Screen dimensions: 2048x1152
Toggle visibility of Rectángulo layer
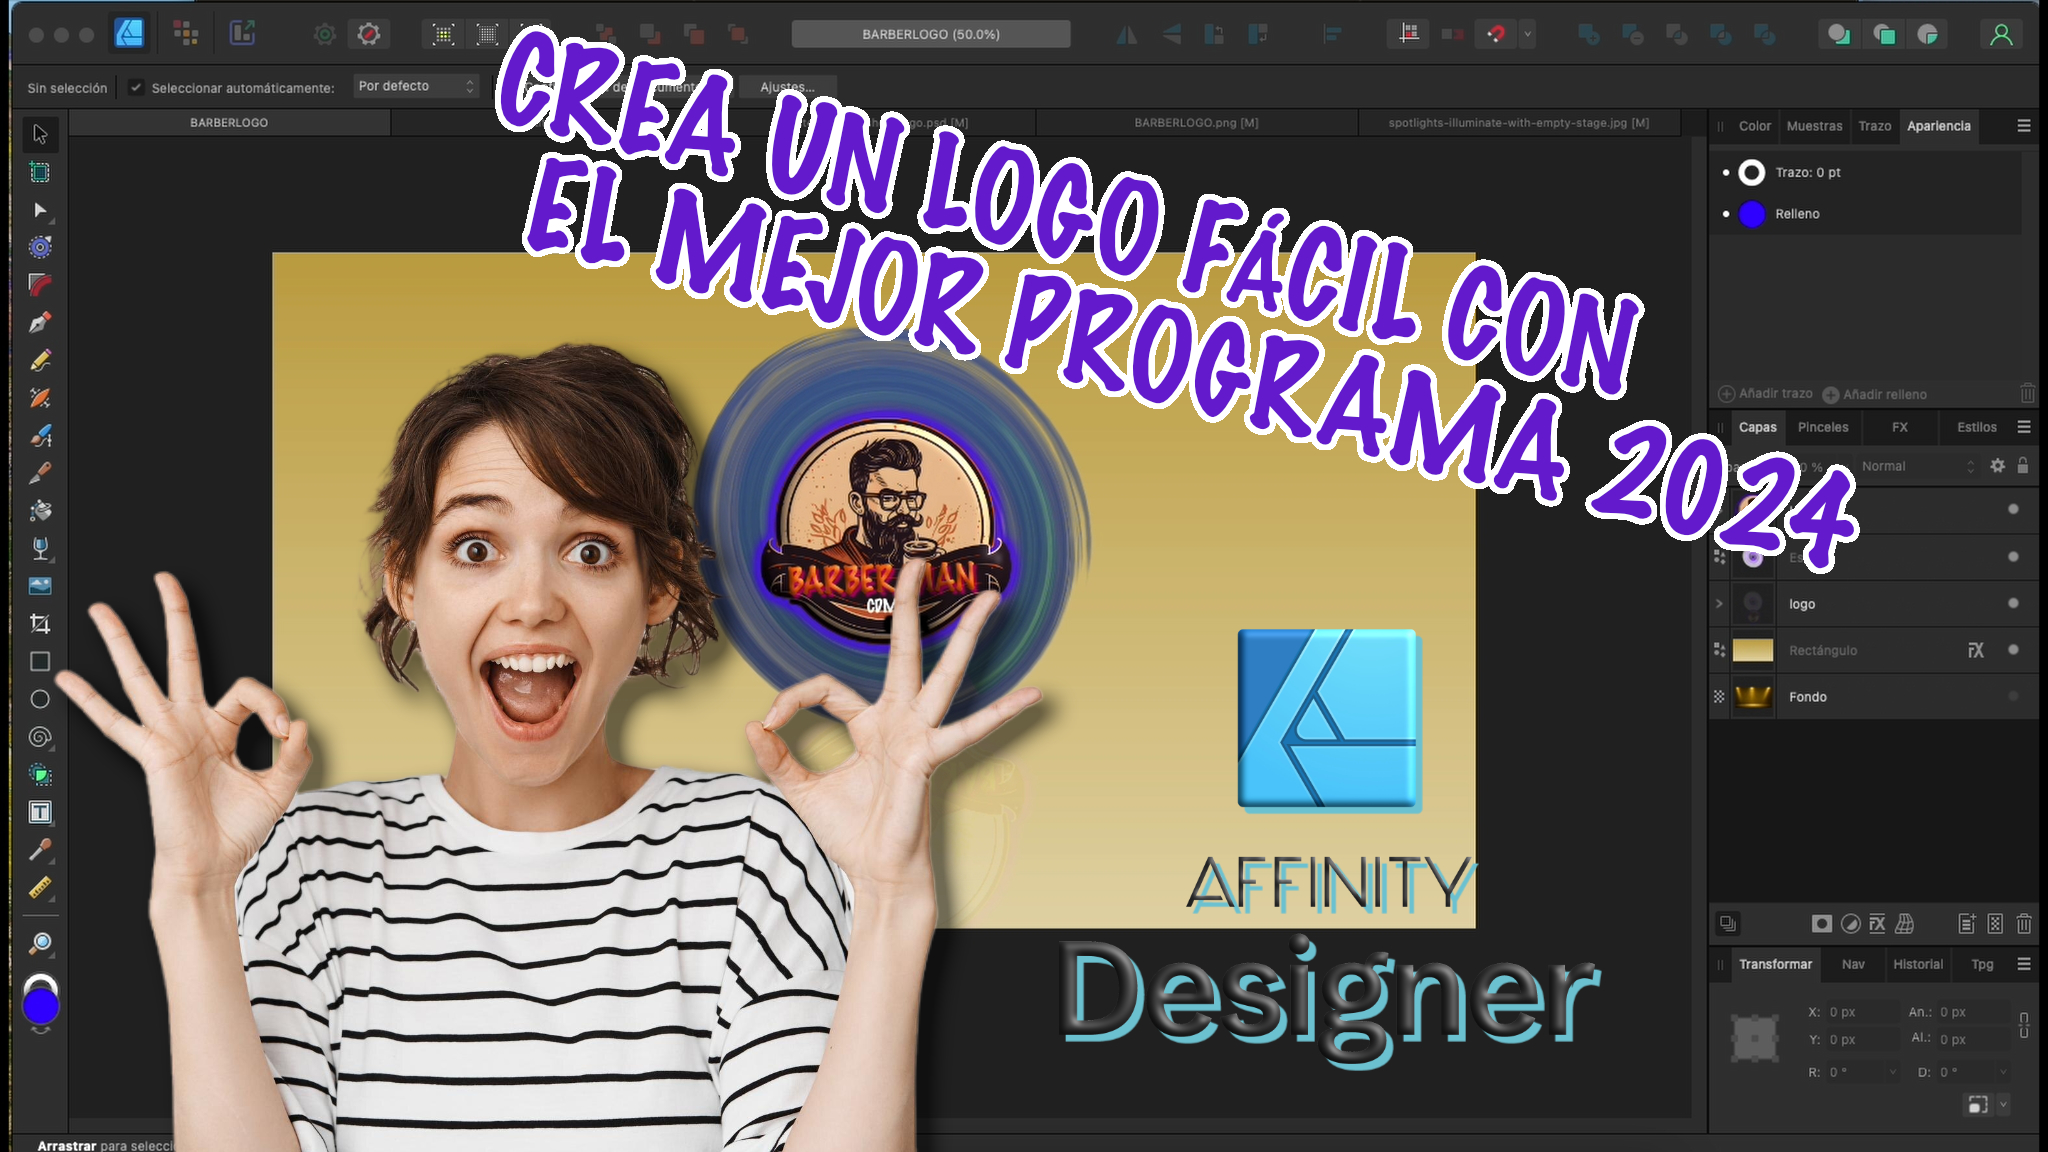[x=2013, y=650]
